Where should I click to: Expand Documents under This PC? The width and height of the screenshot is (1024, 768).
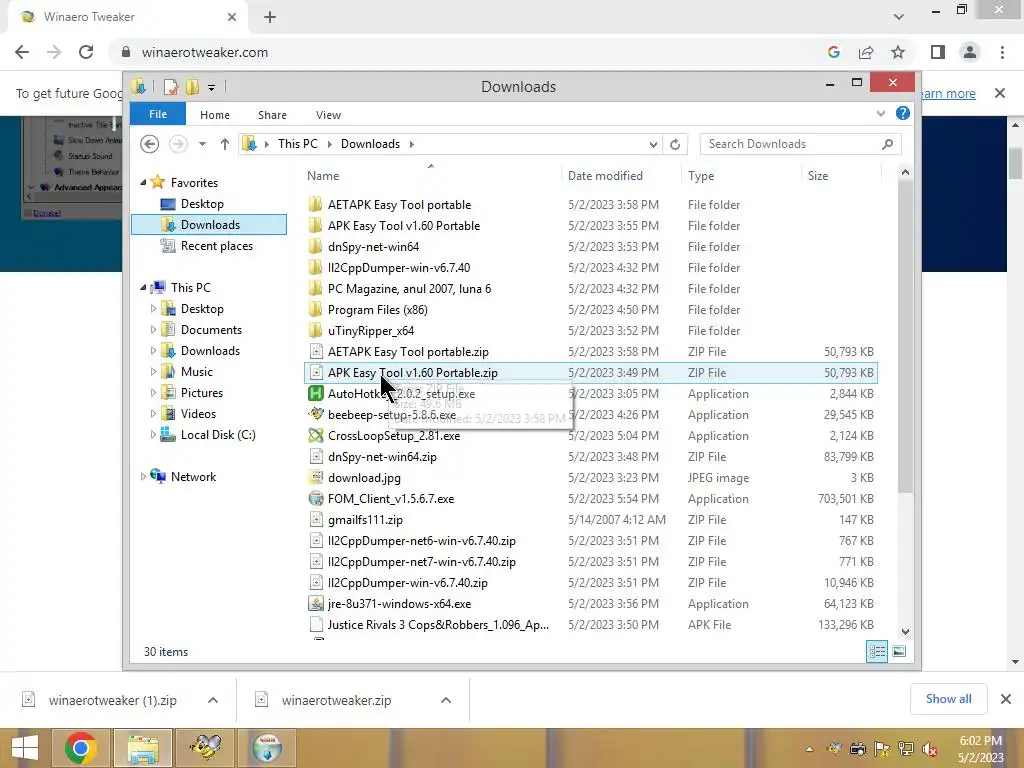[153, 330]
